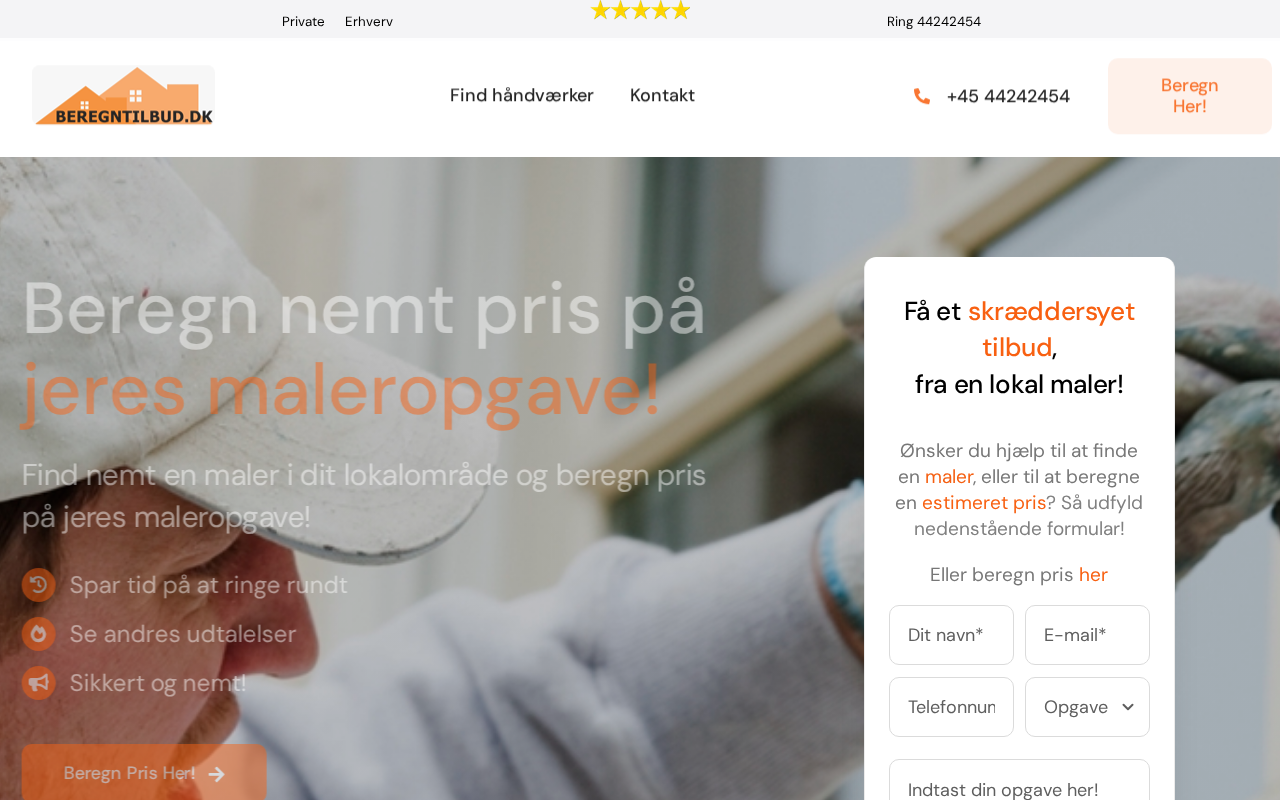Screen dimensions: 1280x800
Task: Switch to Private section
Action: pyautogui.click(x=303, y=21)
